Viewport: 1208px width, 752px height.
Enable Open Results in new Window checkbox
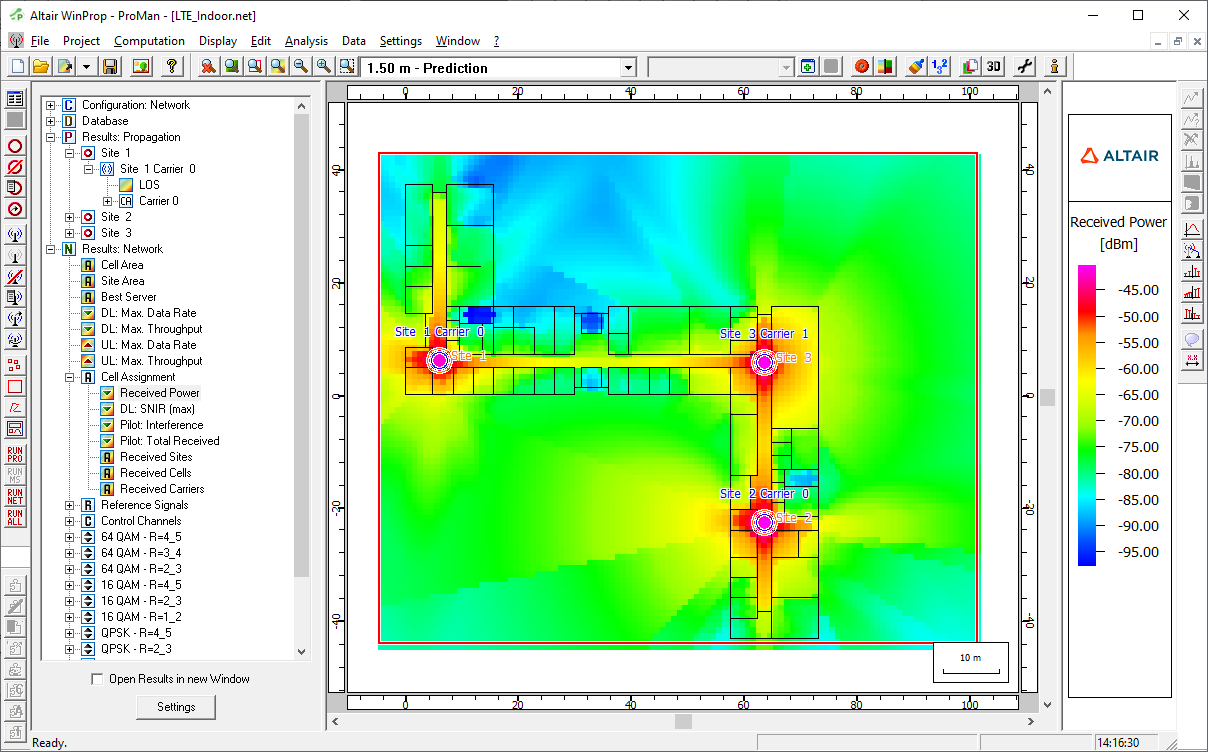click(x=97, y=679)
